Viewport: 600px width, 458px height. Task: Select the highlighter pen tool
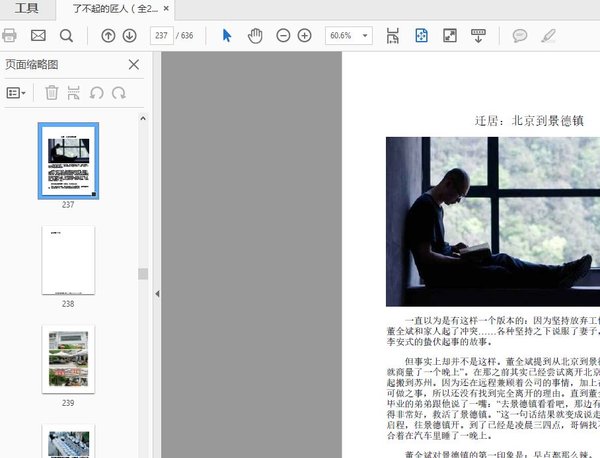[x=548, y=36]
